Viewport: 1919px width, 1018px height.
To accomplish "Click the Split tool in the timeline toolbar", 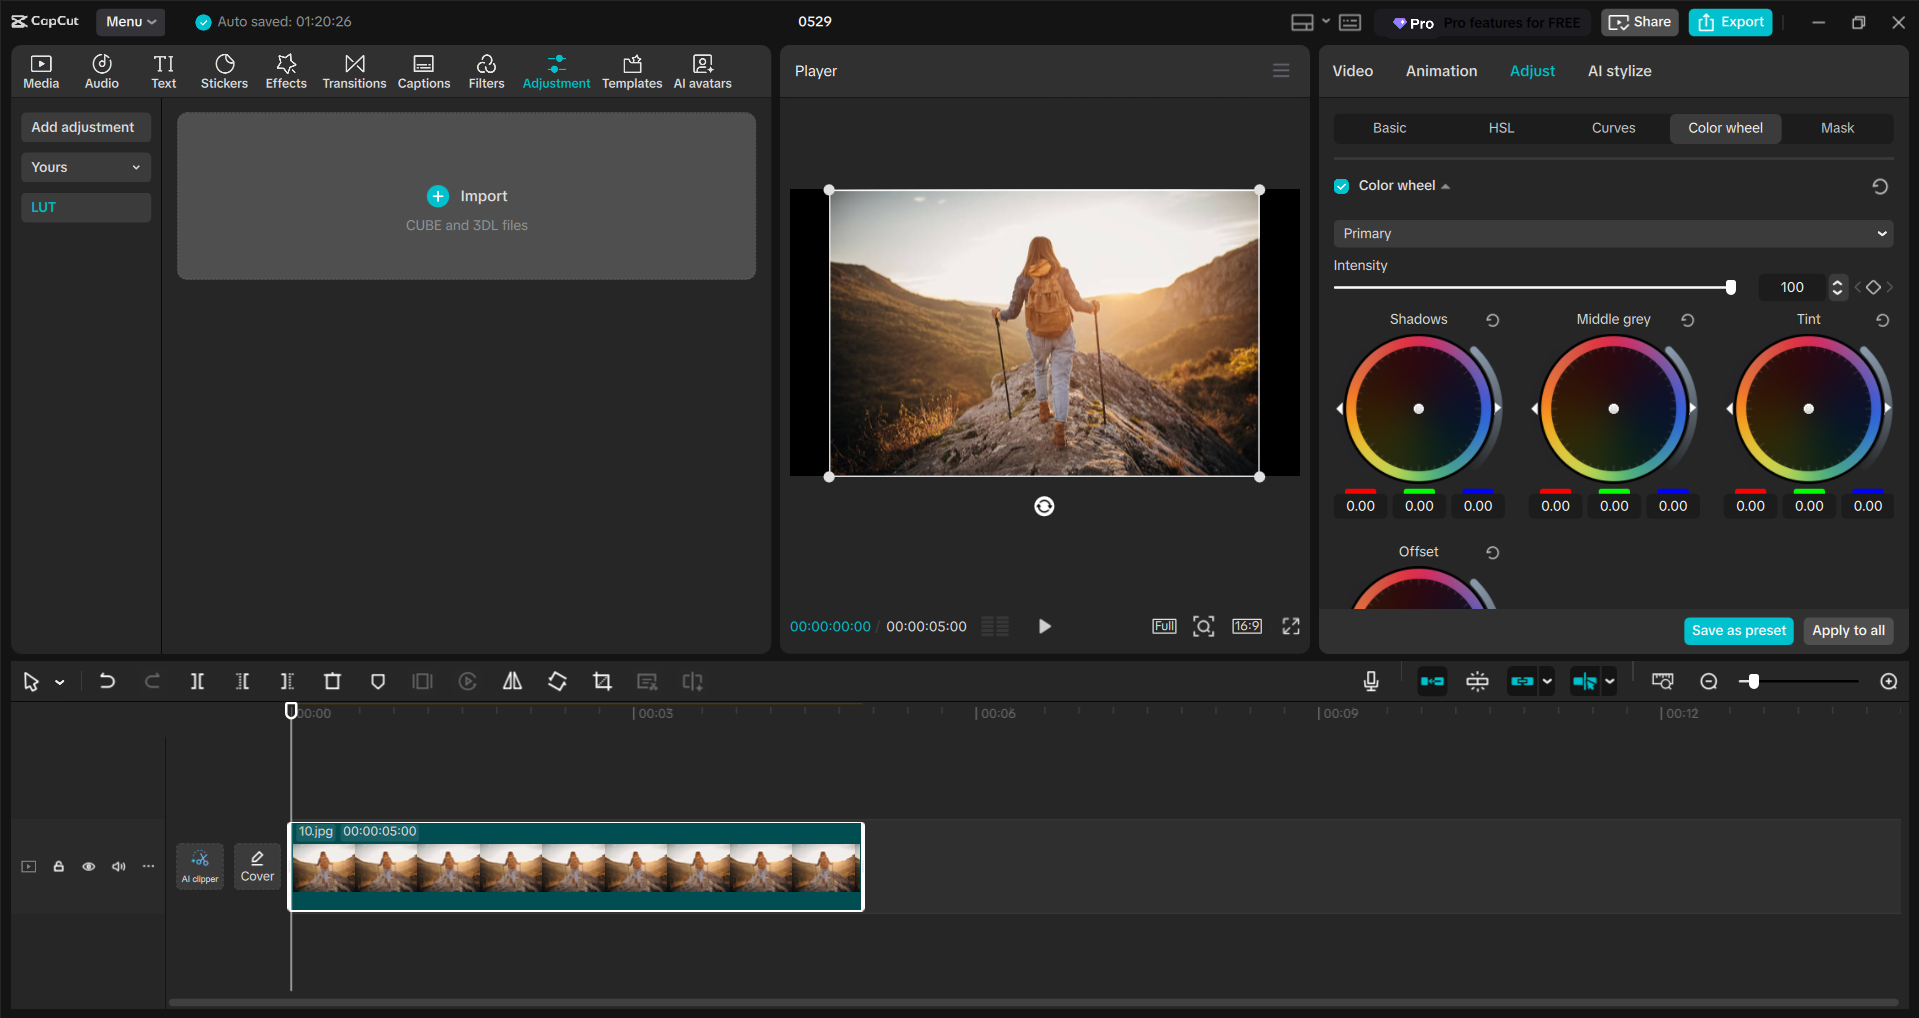I will coord(196,681).
